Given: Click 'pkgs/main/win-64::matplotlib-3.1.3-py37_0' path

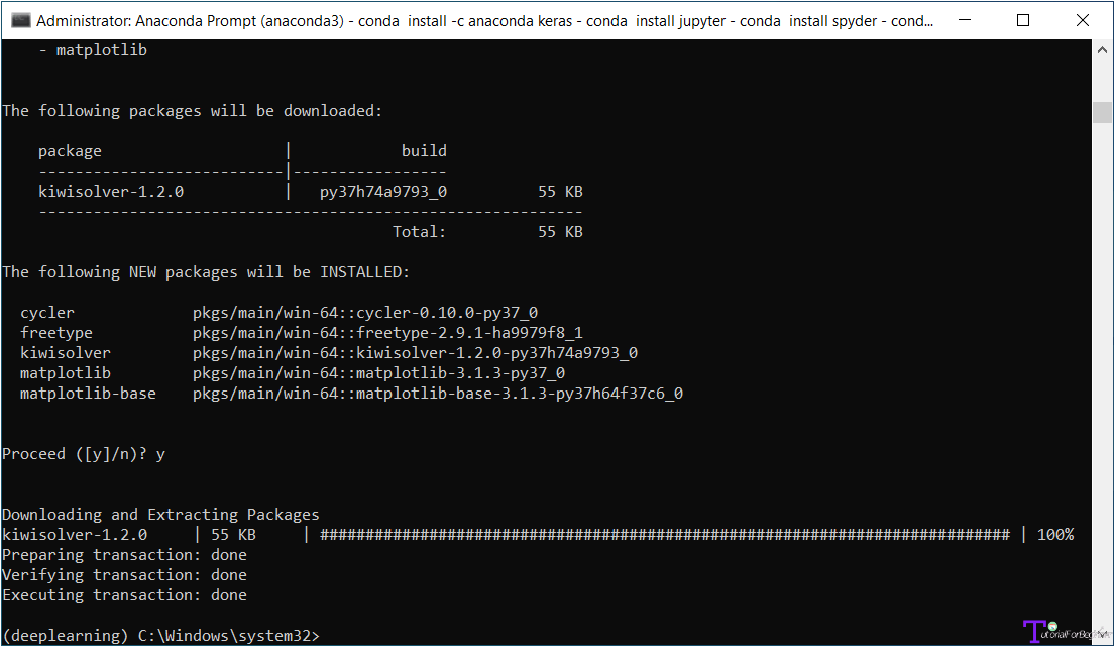Looking at the screenshot, I should pyautogui.click(x=379, y=373).
